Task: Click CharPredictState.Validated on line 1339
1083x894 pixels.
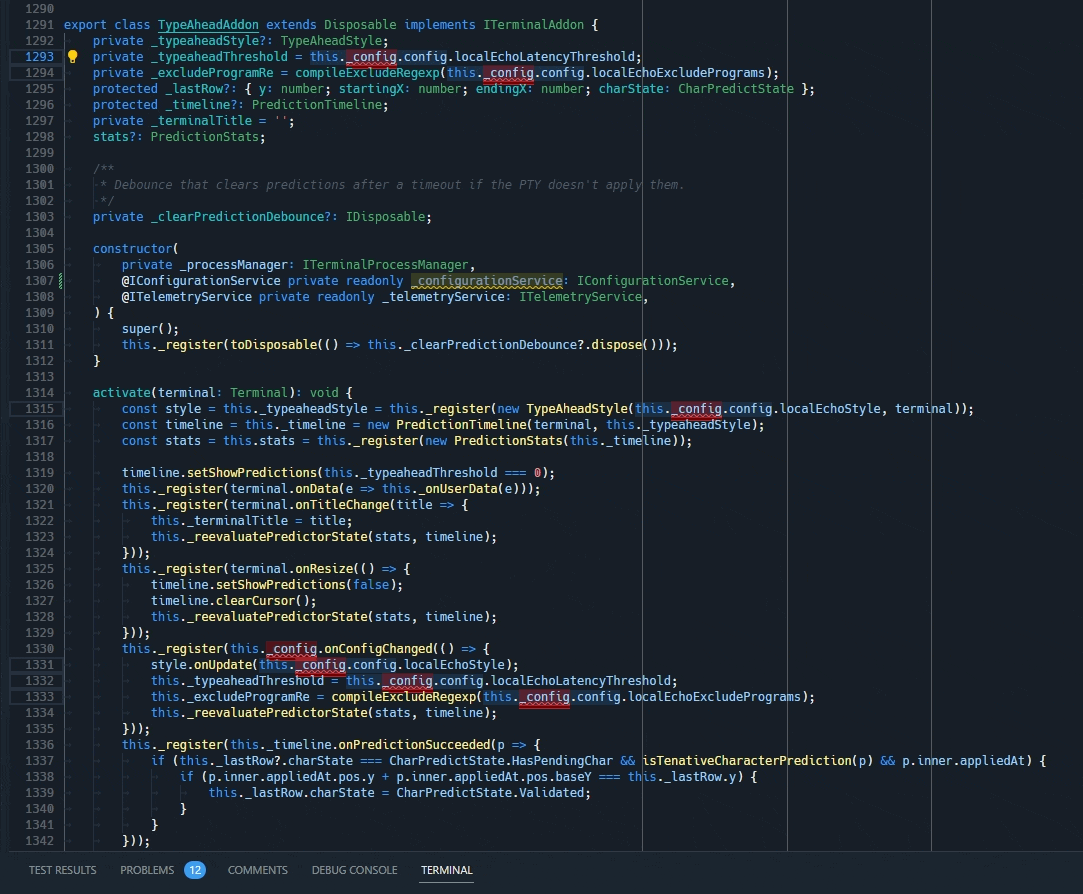Action: click(490, 792)
